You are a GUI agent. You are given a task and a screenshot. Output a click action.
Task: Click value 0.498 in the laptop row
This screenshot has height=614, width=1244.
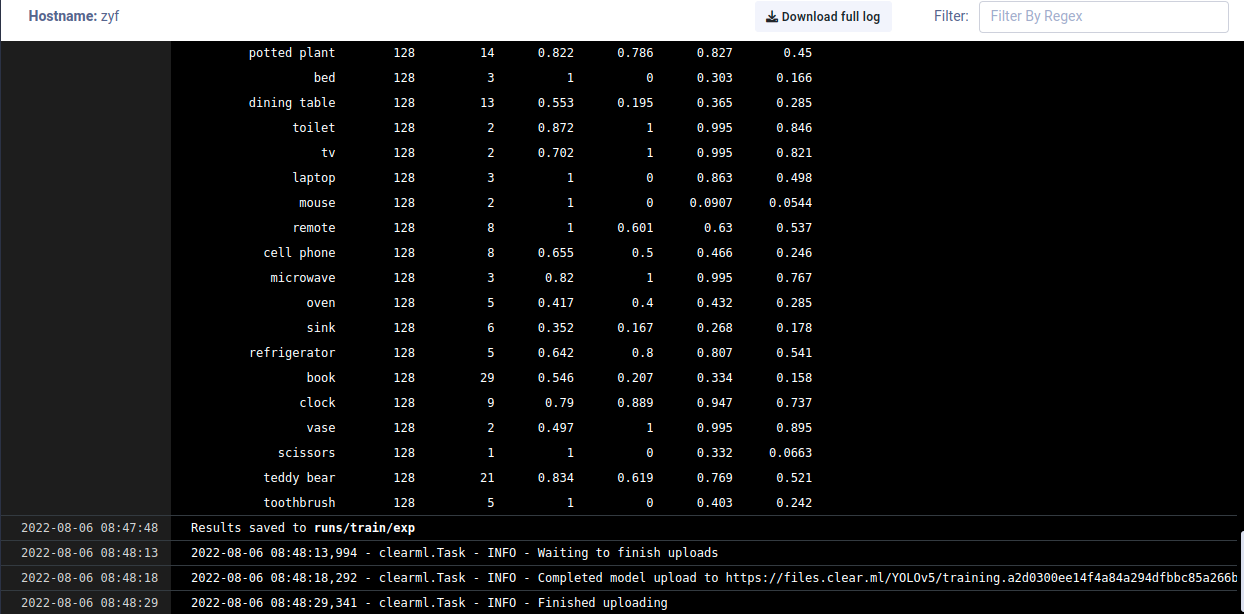[794, 178]
